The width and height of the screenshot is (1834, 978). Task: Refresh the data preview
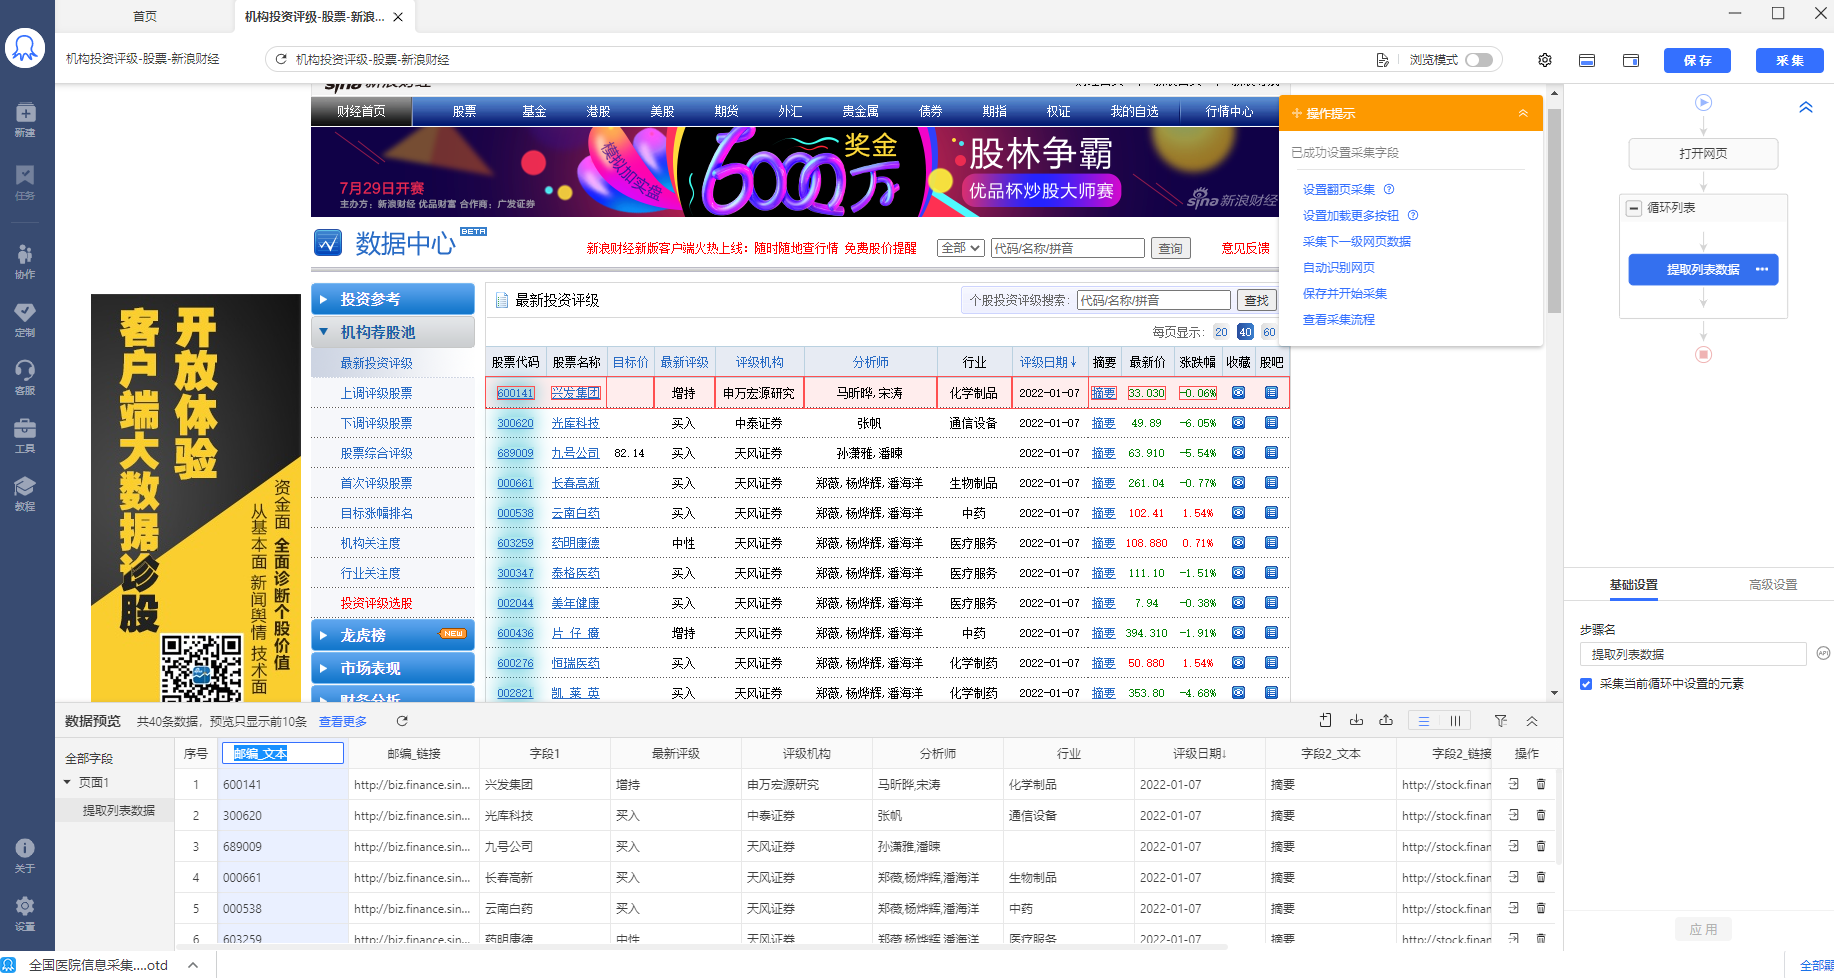pos(402,721)
